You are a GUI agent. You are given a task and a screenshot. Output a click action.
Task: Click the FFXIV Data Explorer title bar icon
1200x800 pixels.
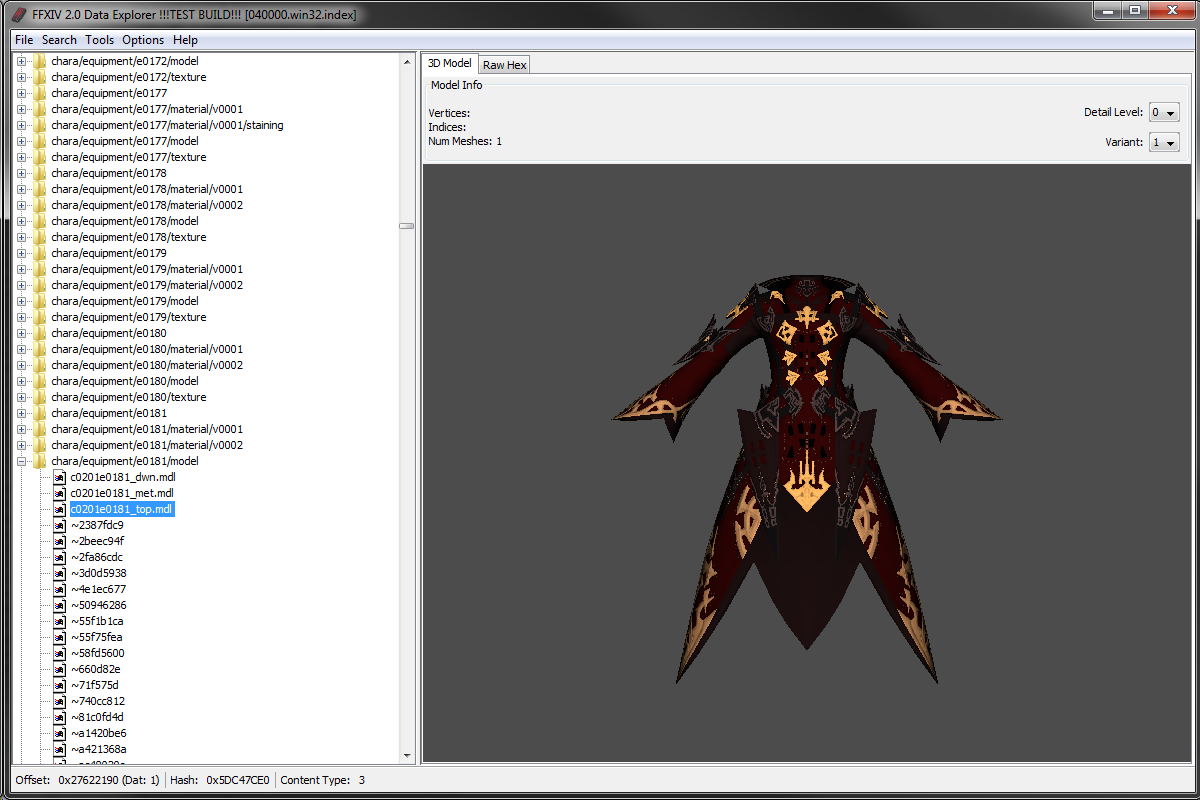pyautogui.click(x=18, y=14)
